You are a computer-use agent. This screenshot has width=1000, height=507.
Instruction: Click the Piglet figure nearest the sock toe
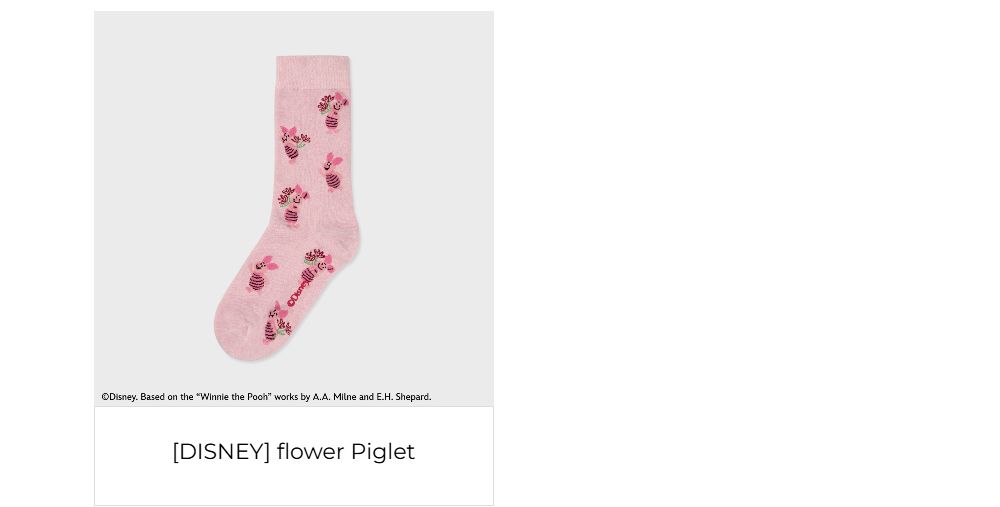coord(276,323)
